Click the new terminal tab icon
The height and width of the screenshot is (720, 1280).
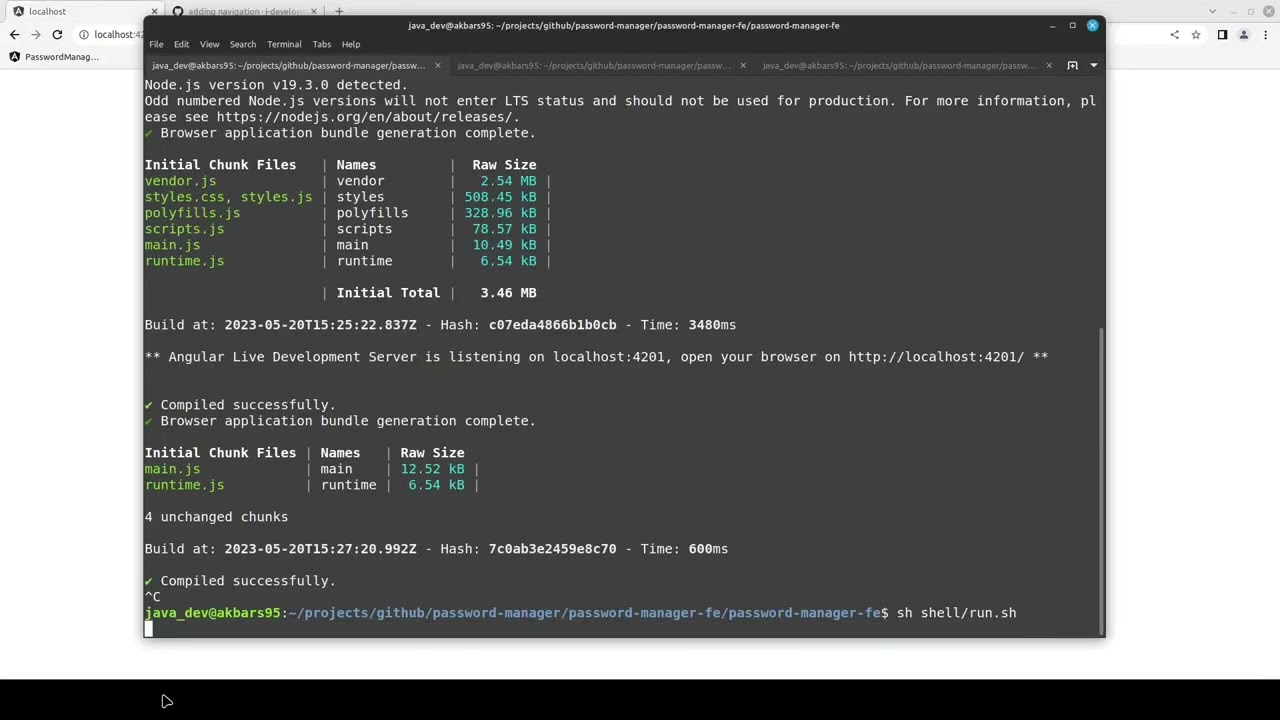coord(1072,65)
